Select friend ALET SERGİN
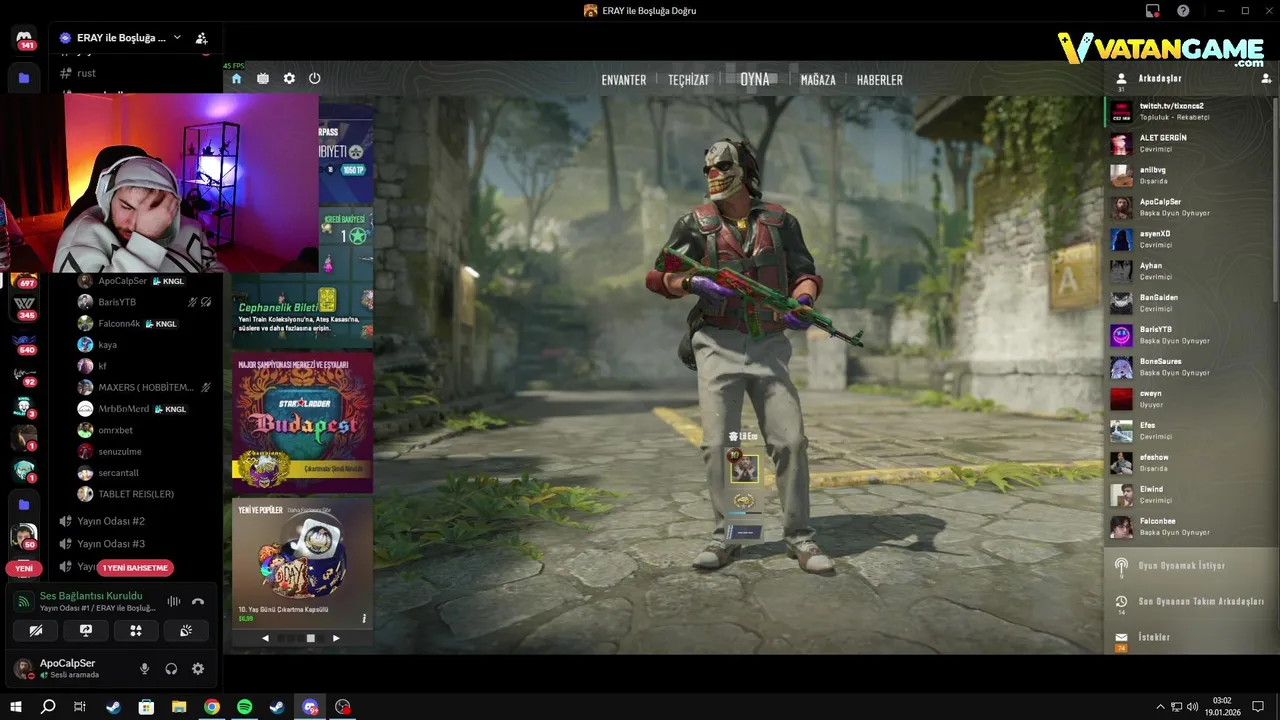Screen dimensions: 1280x720 (1190, 143)
